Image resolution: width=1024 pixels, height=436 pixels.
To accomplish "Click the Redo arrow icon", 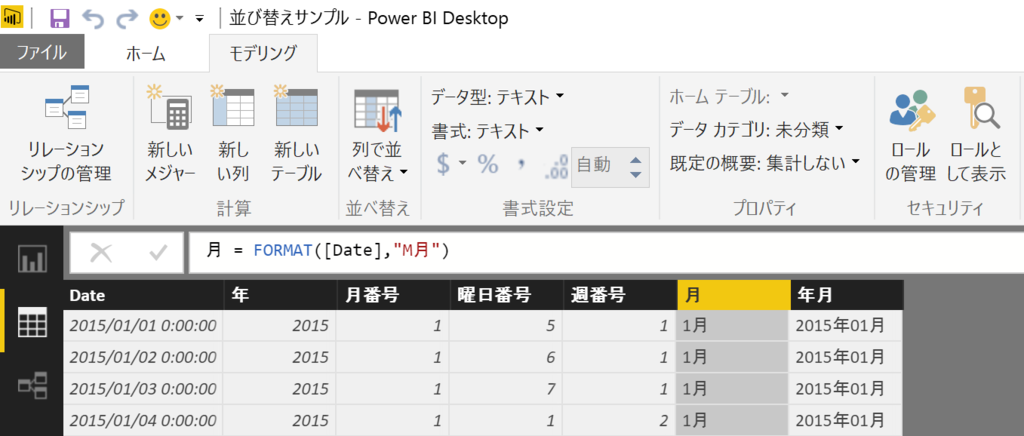I will pos(127,19).
